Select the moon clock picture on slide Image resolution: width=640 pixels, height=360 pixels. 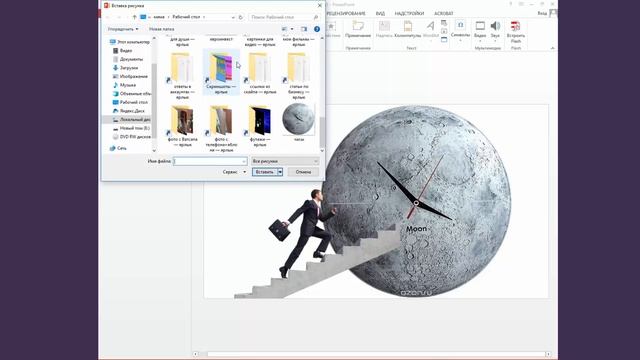(x=416, y=201)
